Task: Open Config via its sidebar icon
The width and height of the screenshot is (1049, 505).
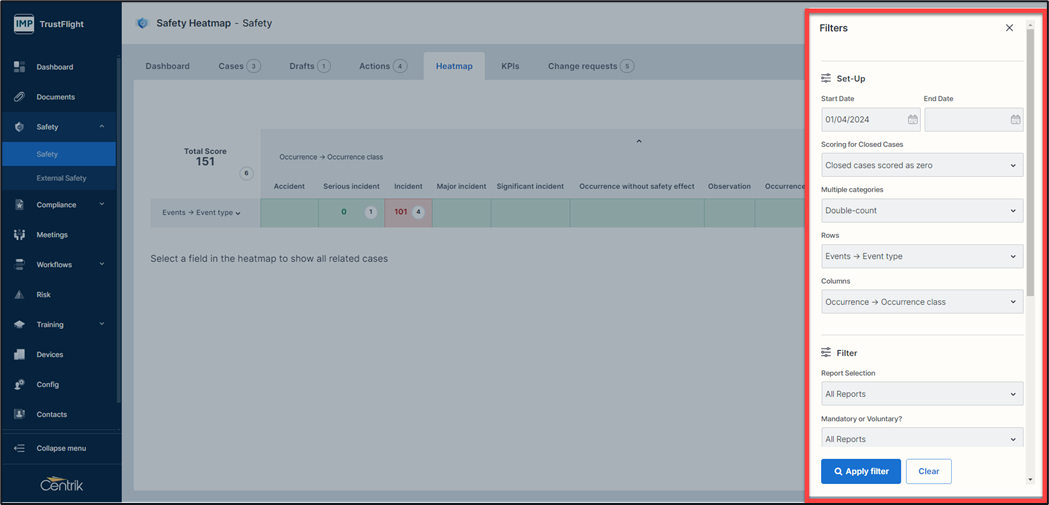Action: (19, 384)
